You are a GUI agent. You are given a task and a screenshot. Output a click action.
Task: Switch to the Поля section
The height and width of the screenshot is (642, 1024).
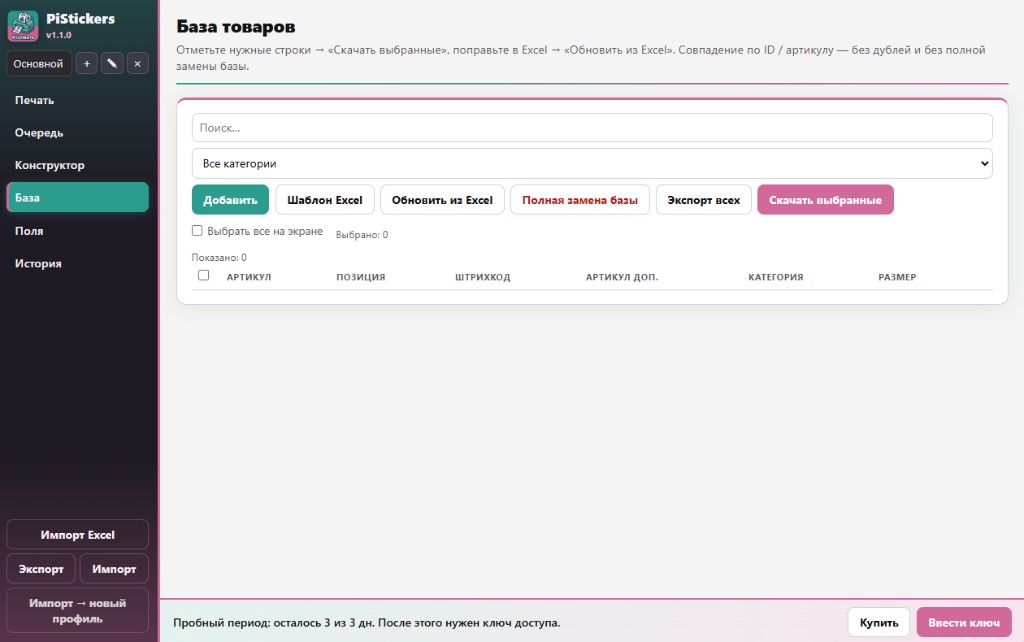(78, 231)
